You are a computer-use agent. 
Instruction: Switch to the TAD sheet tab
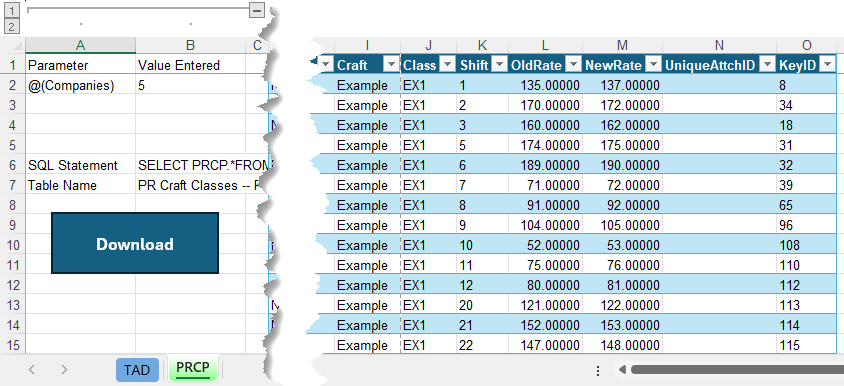pos(137,370)
